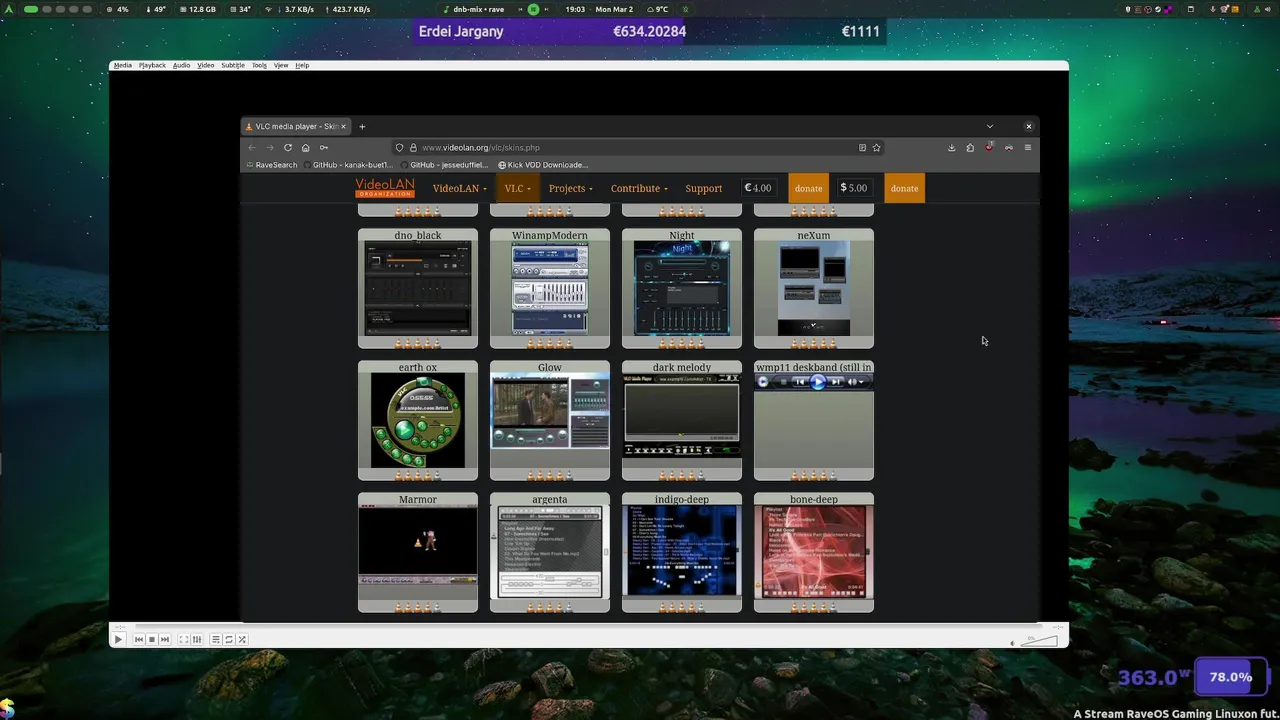Click the browser forward arrow
Screen dimensions: 1280x720
click(x=269, y=147)
